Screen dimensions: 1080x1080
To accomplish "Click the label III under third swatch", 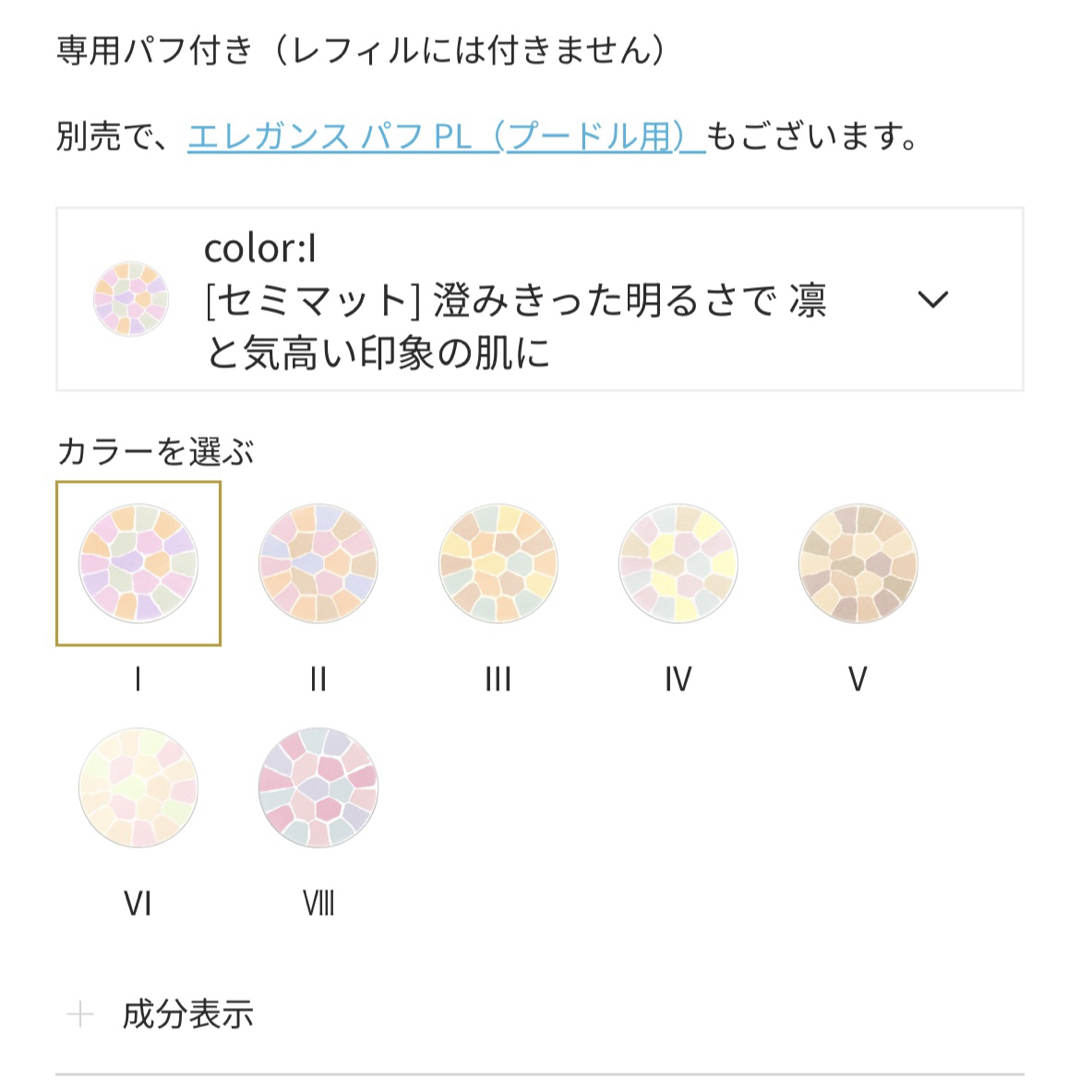I will coord(498,679).
